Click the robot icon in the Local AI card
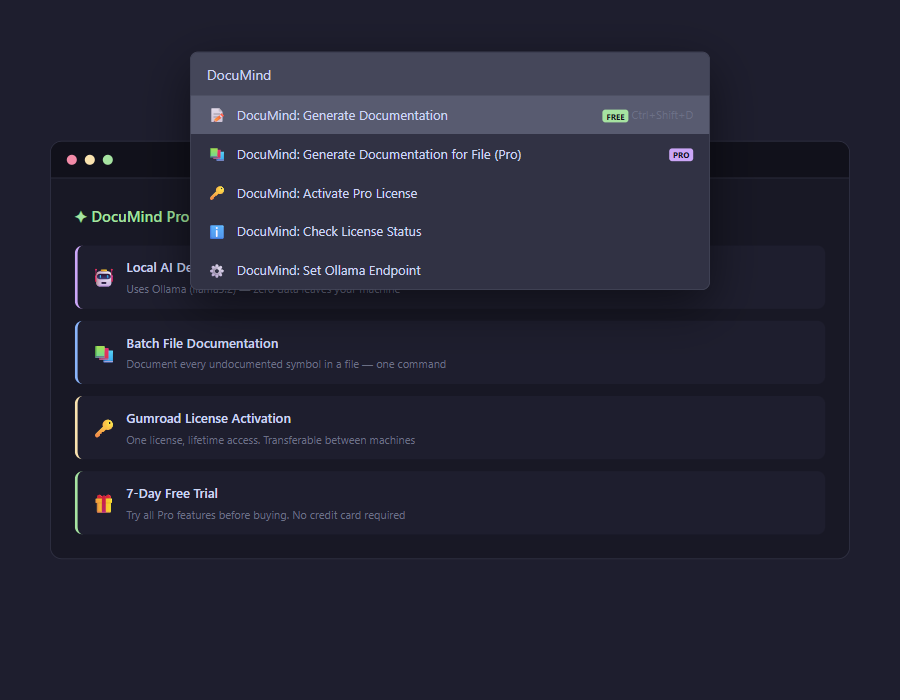Image resolution: width=900 pixels, height=700 pixels. 104,278
